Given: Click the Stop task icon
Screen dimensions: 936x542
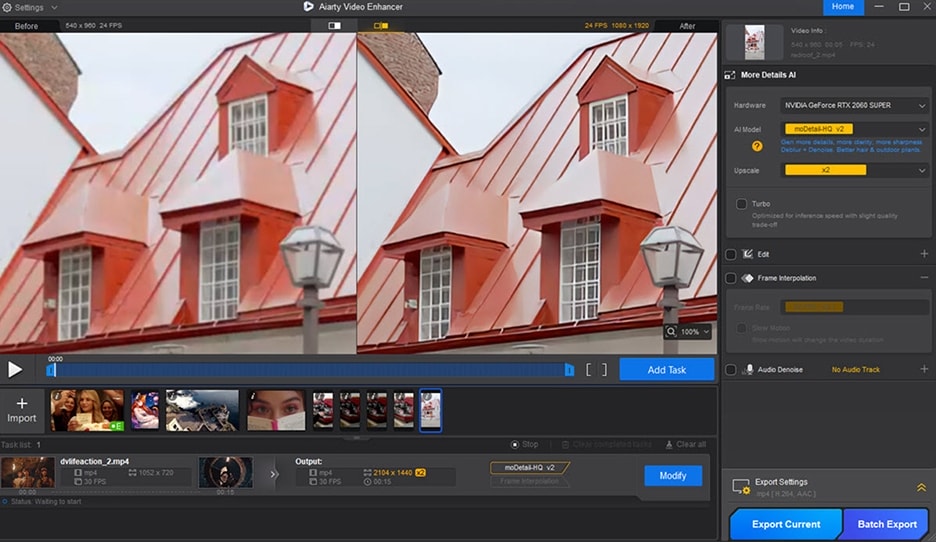Looking at the screenshot, I should pyautogui.click(x=515, y=444).
